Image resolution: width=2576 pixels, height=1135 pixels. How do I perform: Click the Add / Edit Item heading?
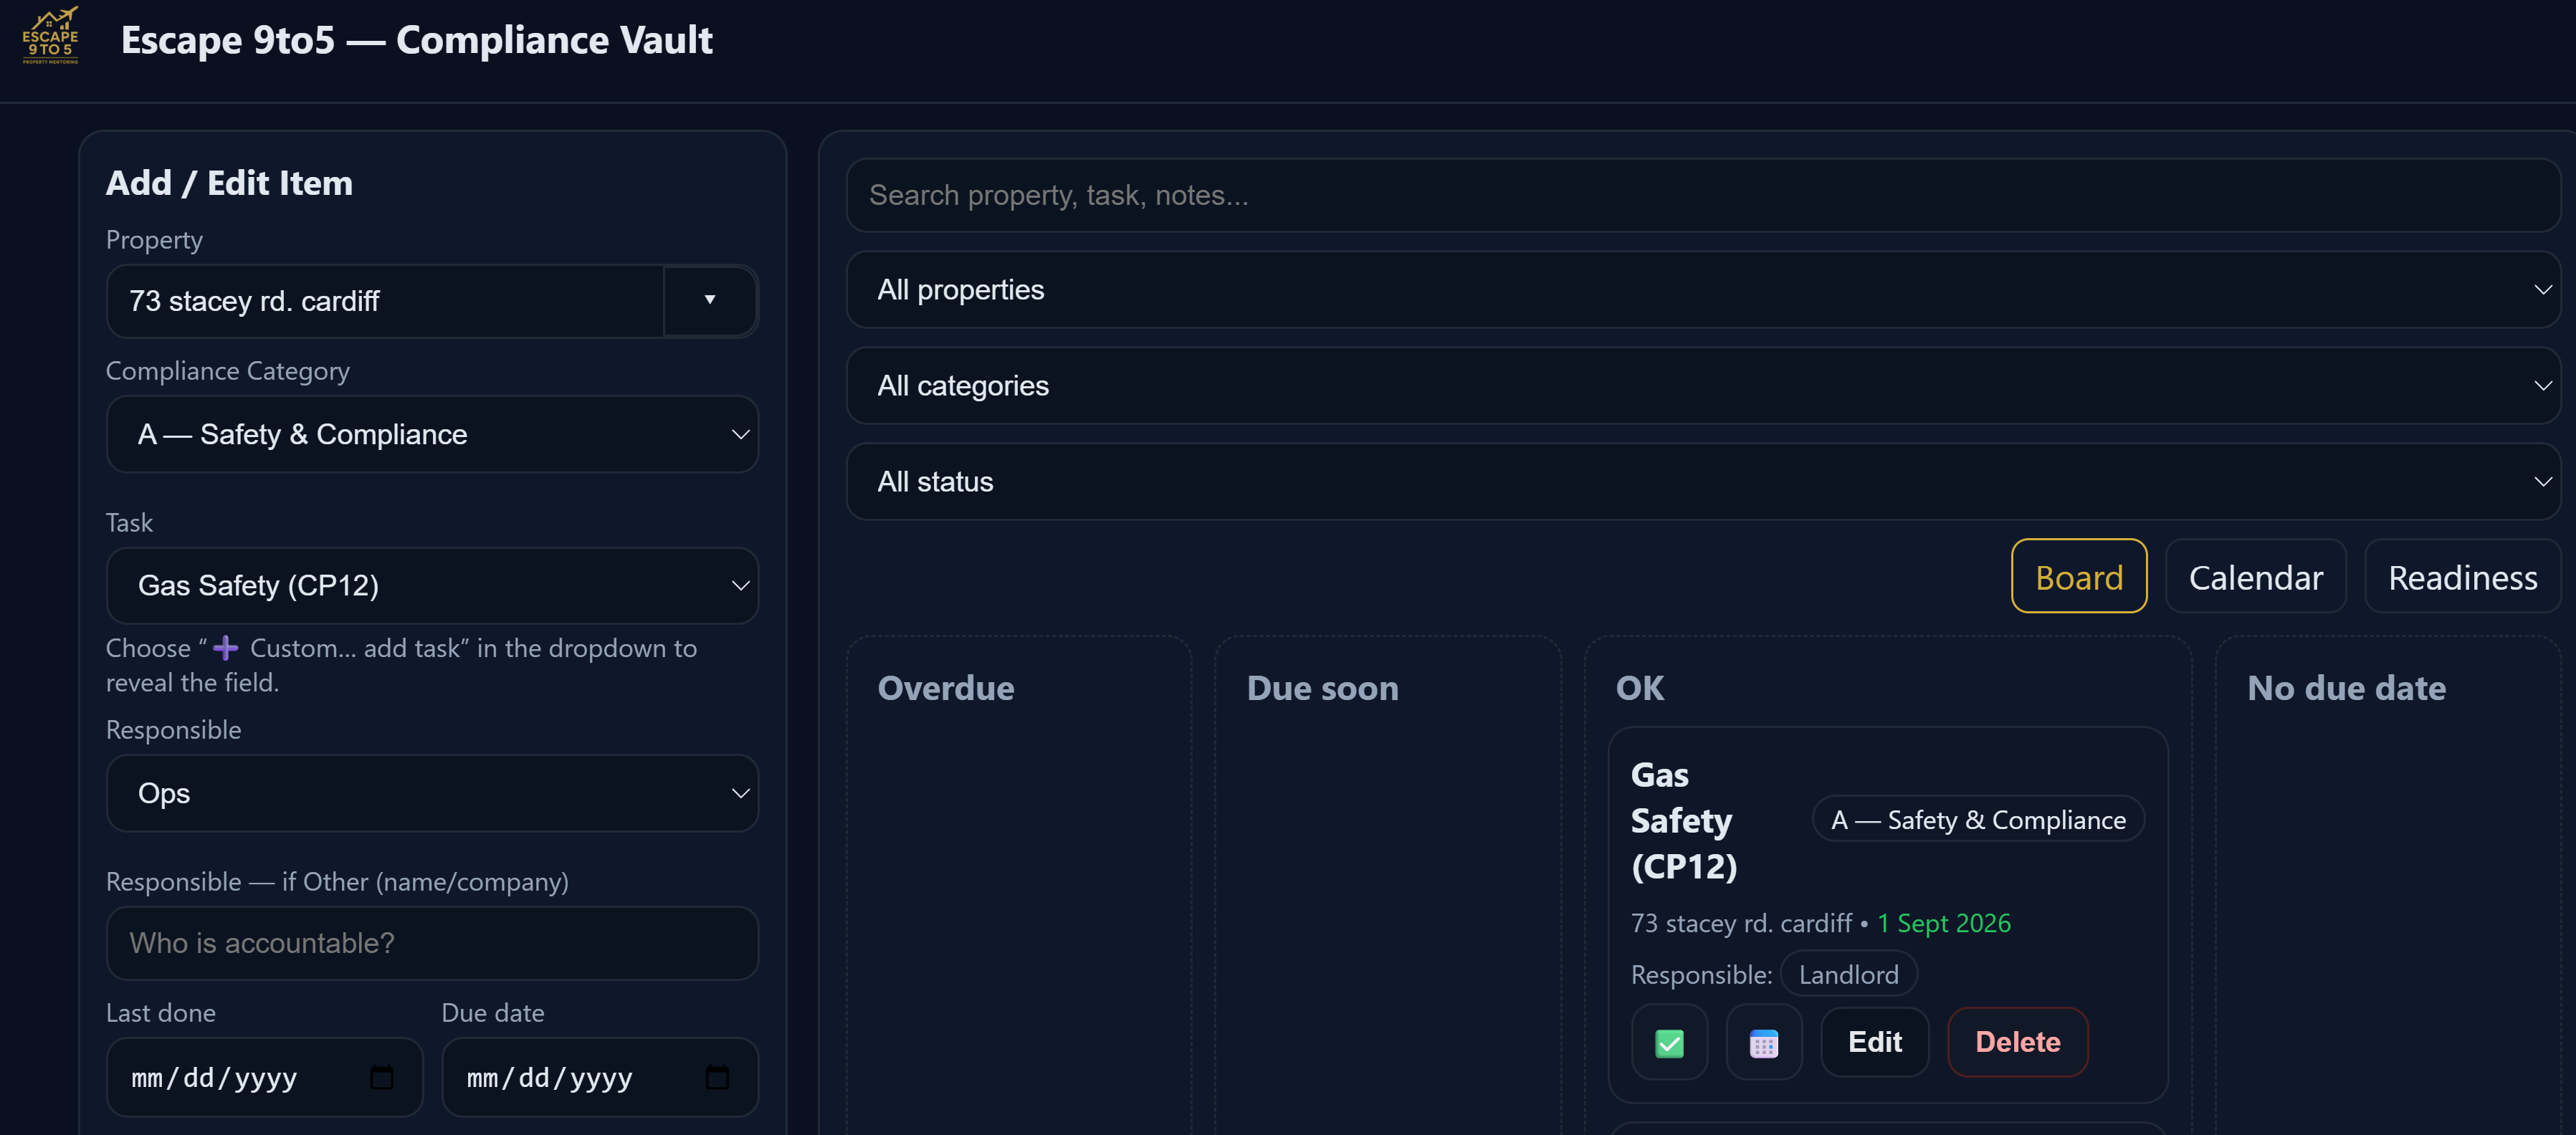point(229,183)
